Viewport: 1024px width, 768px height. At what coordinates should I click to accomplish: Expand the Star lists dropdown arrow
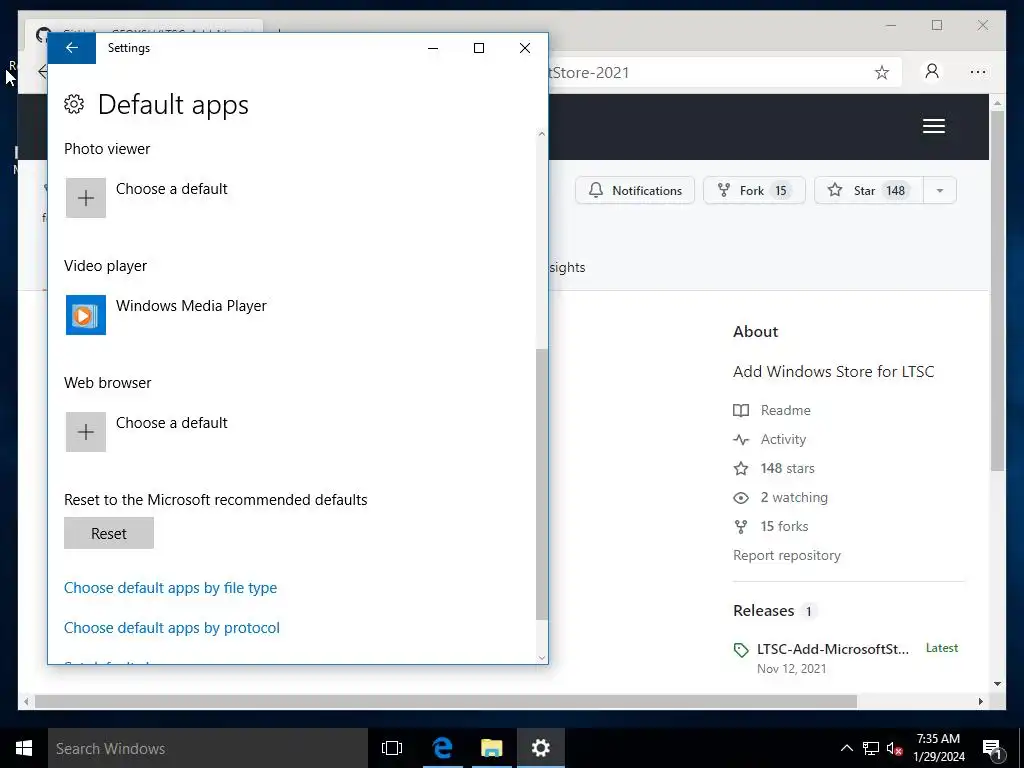[x=940, y=190]
